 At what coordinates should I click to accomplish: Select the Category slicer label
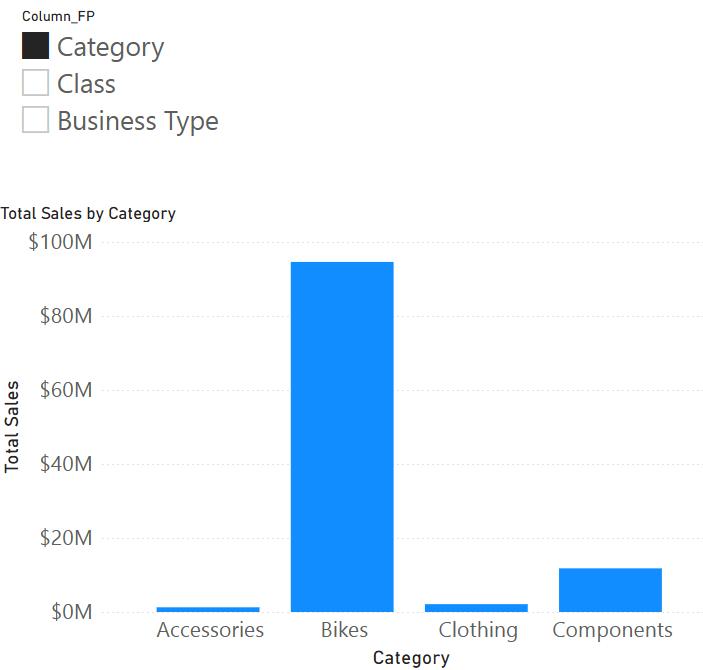coord(111,48)
